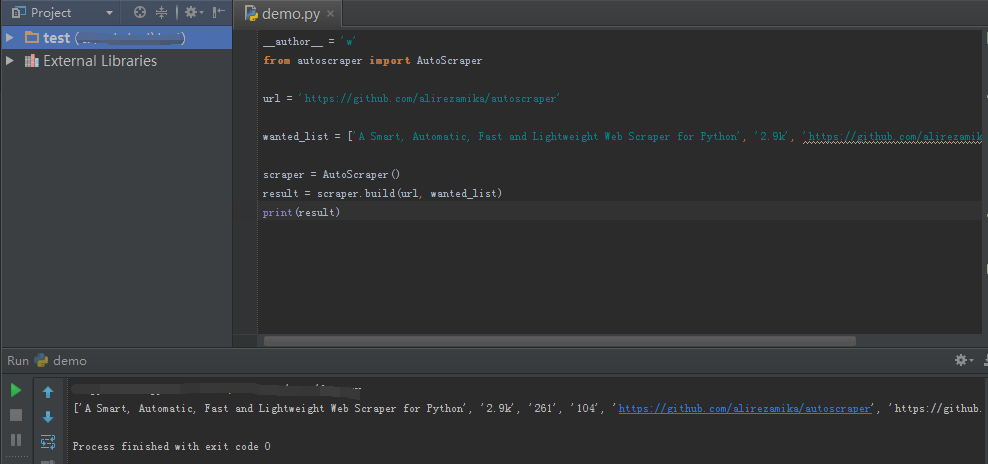The image size is (988, 464).
Task: Rerun demo with the green play button
Action: [16, 391]
